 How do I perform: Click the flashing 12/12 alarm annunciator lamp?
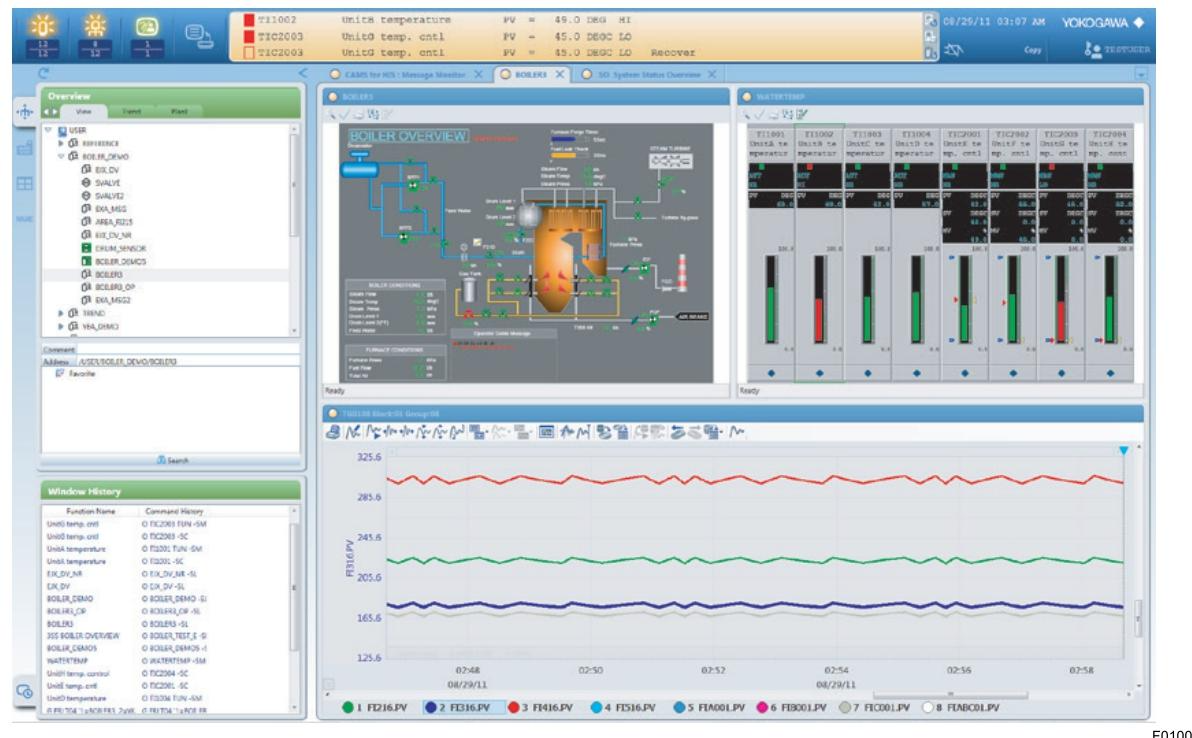click(42, 26)
